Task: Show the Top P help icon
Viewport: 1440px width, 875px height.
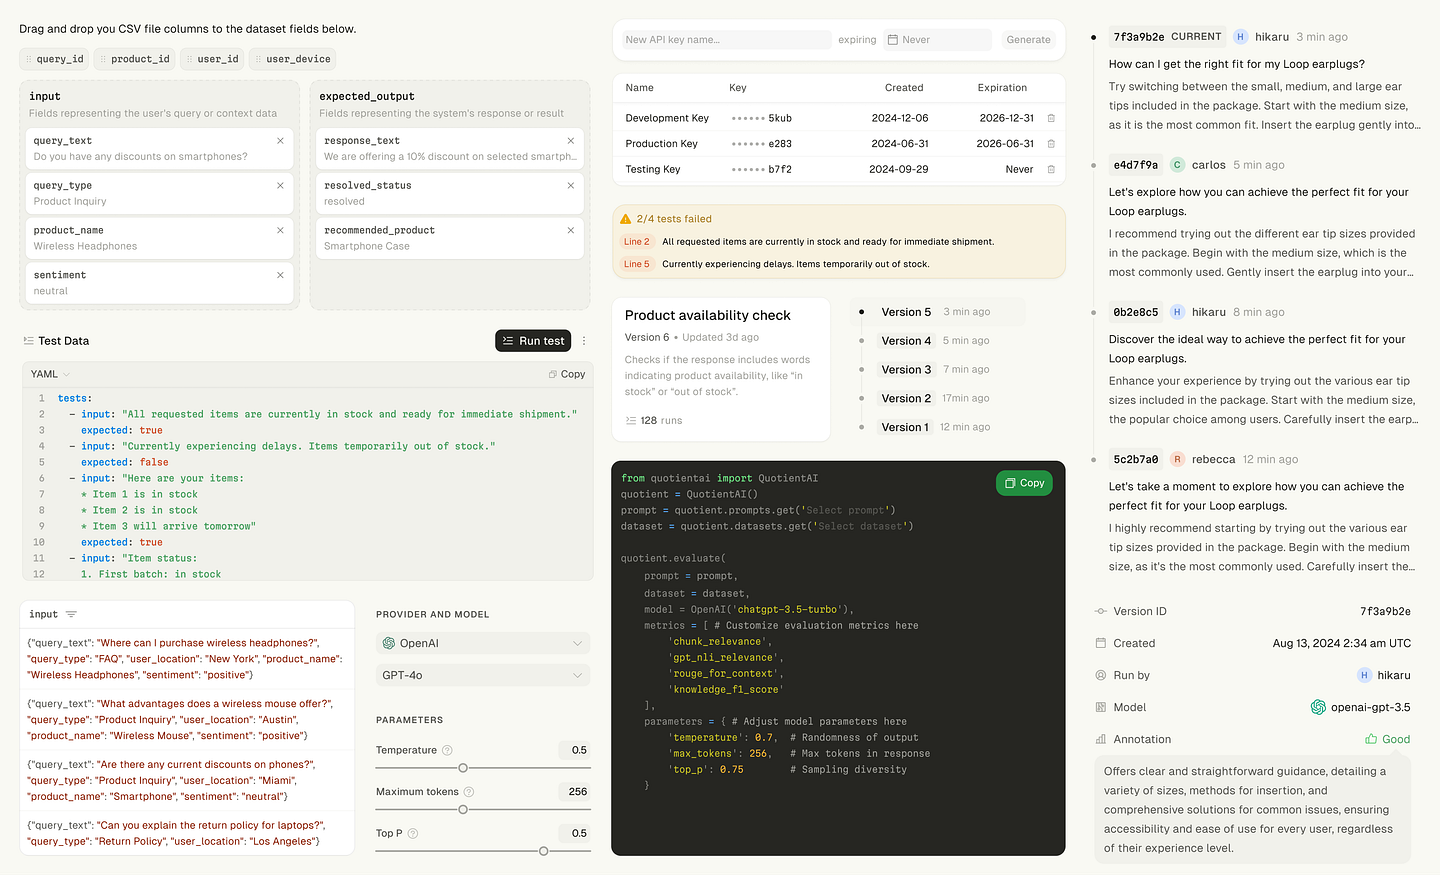Action: [x=413, y=833]
